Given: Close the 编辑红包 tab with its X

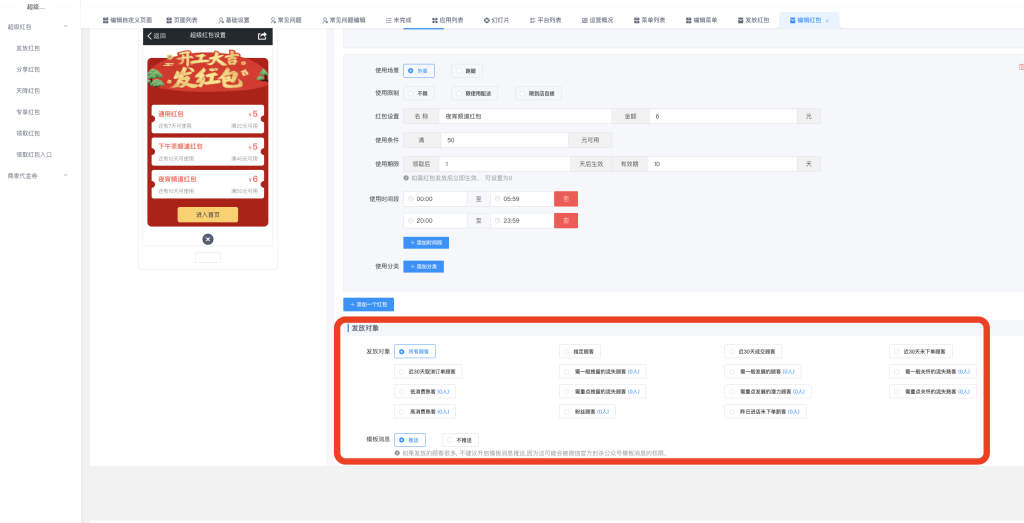Looking at the screenshot, I should click(x=827, y=20).
